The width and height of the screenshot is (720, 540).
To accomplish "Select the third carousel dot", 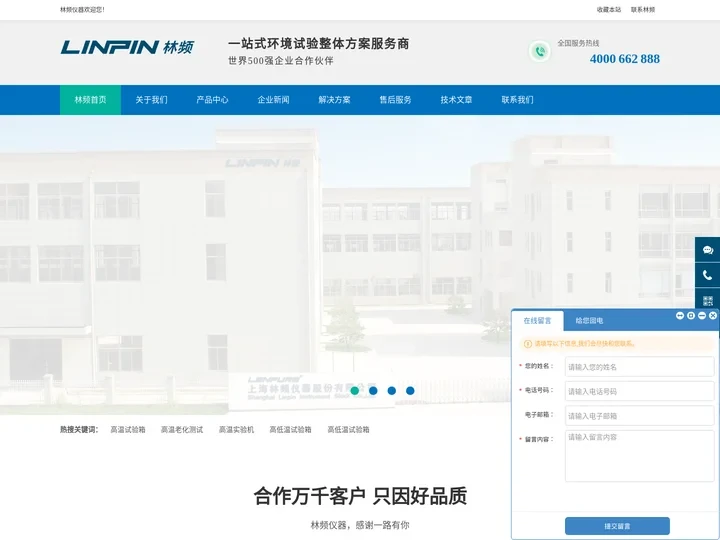I will click(392, 391).
